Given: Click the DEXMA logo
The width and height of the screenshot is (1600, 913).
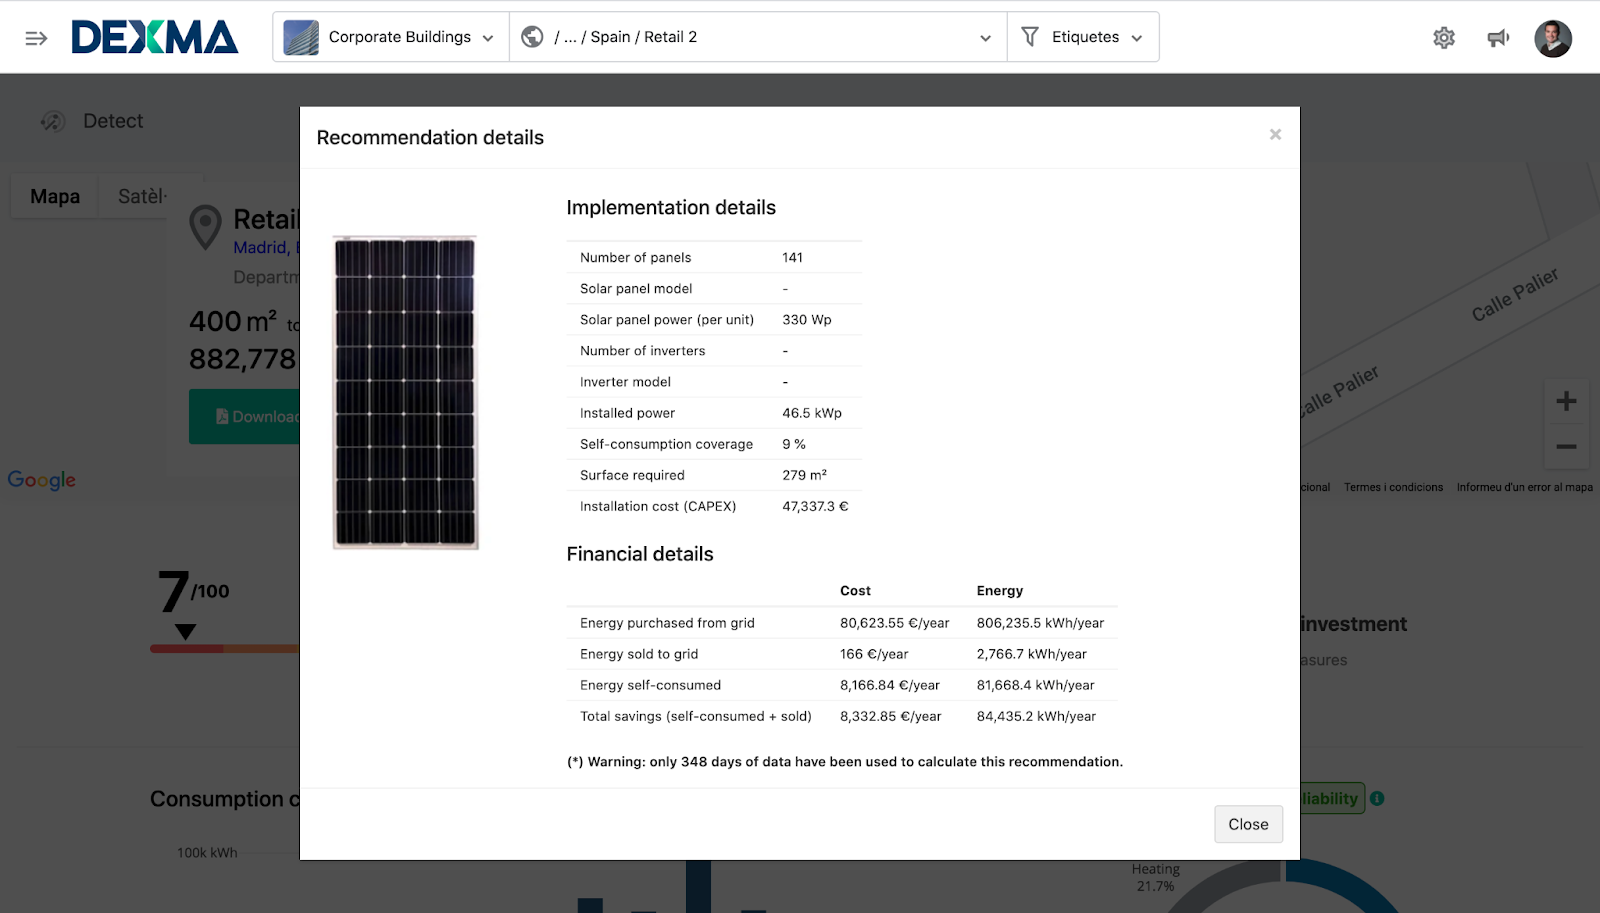Looking at the screenshot, I should click(x=155, y=38).
